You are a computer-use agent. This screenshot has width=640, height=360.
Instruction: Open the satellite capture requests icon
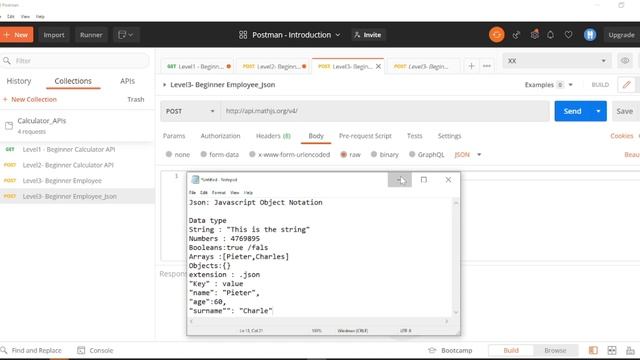coord(516,35)
